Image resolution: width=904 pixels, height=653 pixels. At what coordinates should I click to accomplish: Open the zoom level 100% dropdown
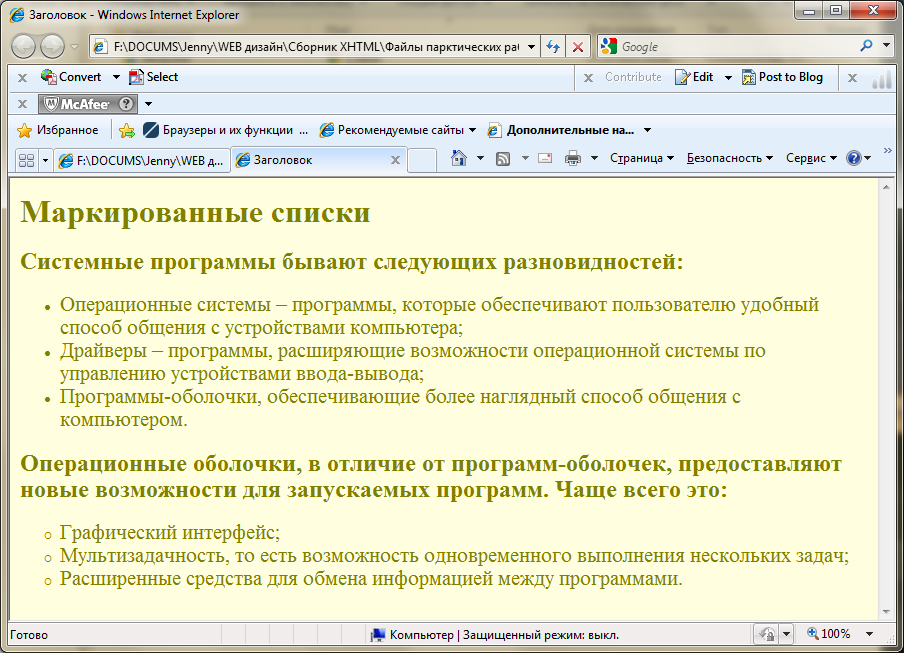[x=869, y=634]
